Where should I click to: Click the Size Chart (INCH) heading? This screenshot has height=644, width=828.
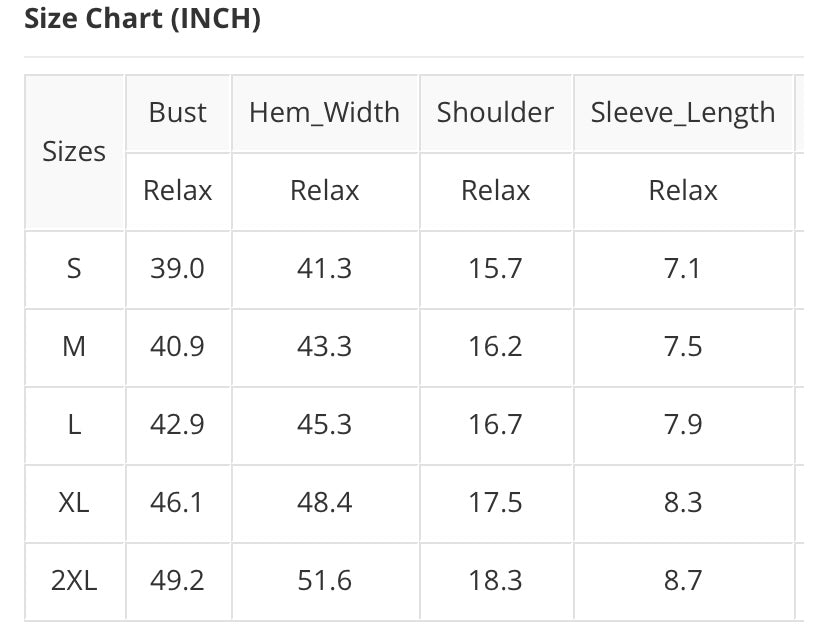click(x=141, y=19)
